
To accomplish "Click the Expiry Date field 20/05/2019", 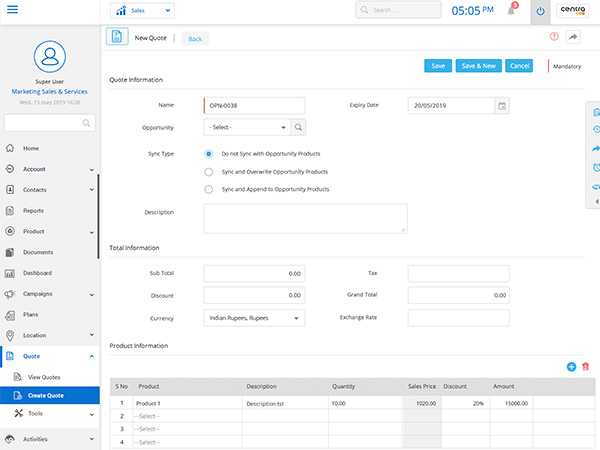I will pos(452,106).
